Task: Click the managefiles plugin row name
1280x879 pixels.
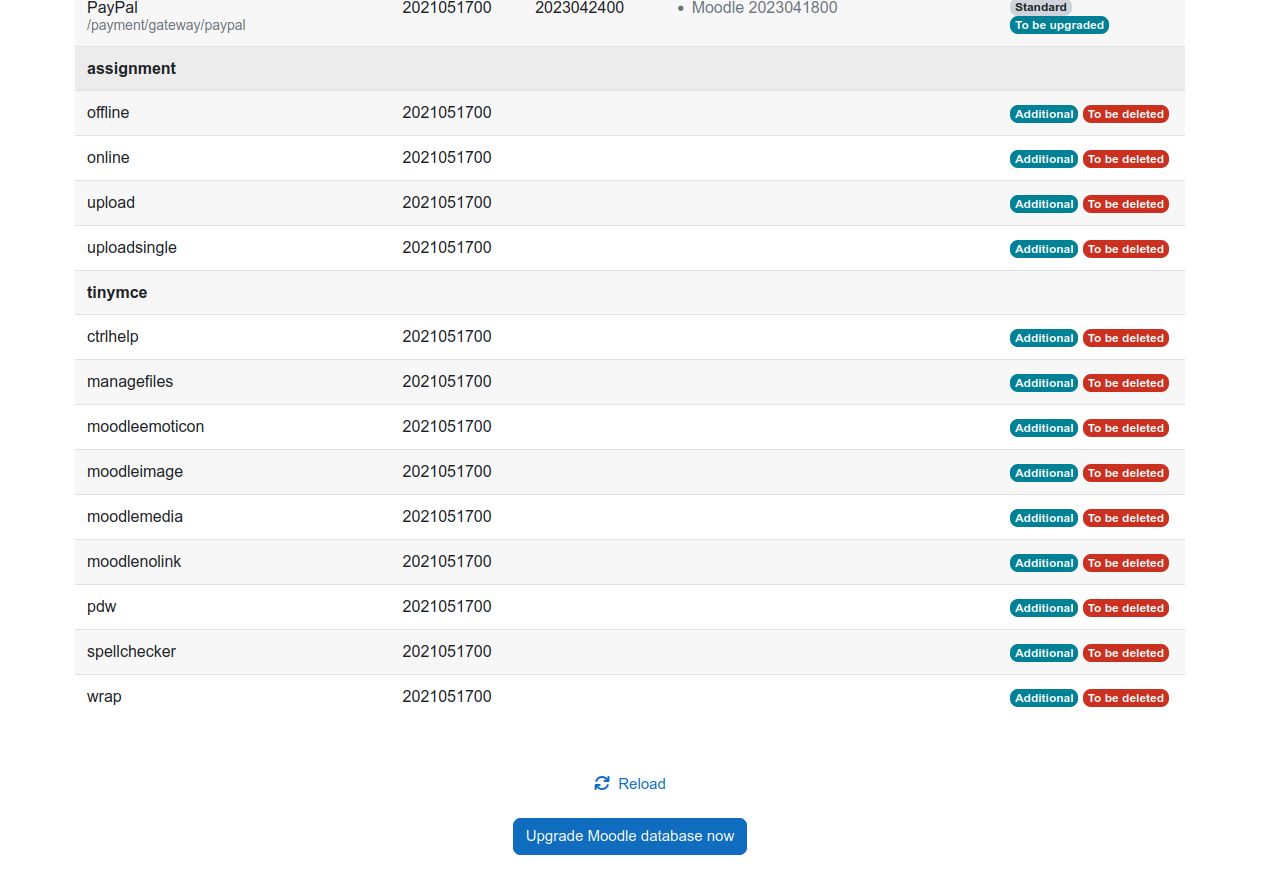Action: [130, 382]
